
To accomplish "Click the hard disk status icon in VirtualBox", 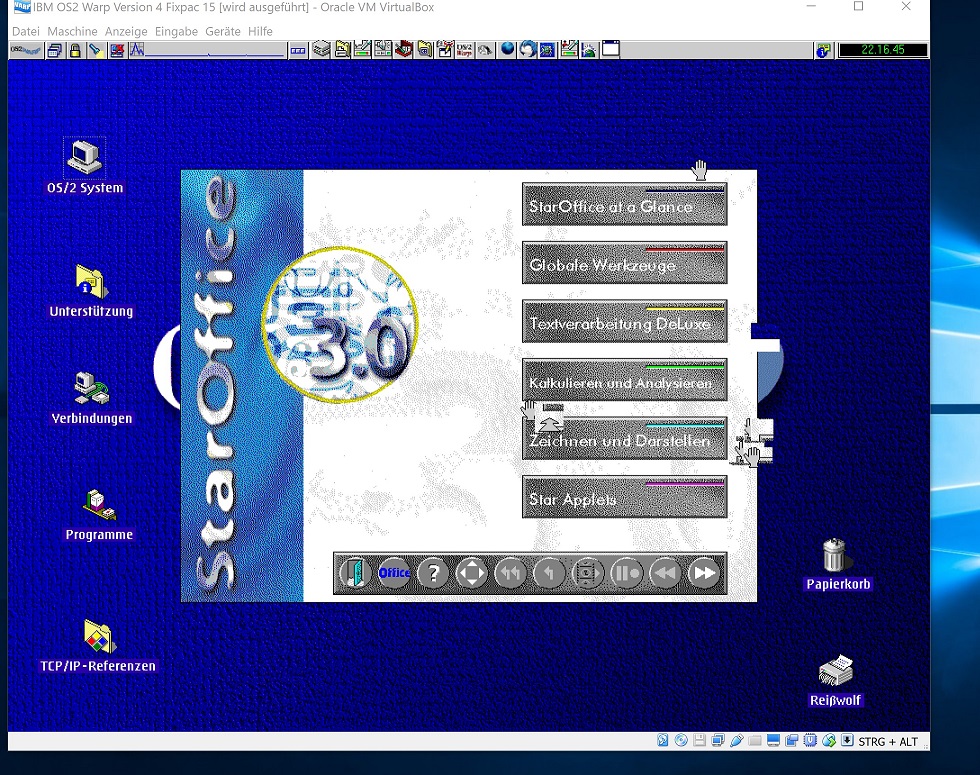I will [x=663, y=741].
